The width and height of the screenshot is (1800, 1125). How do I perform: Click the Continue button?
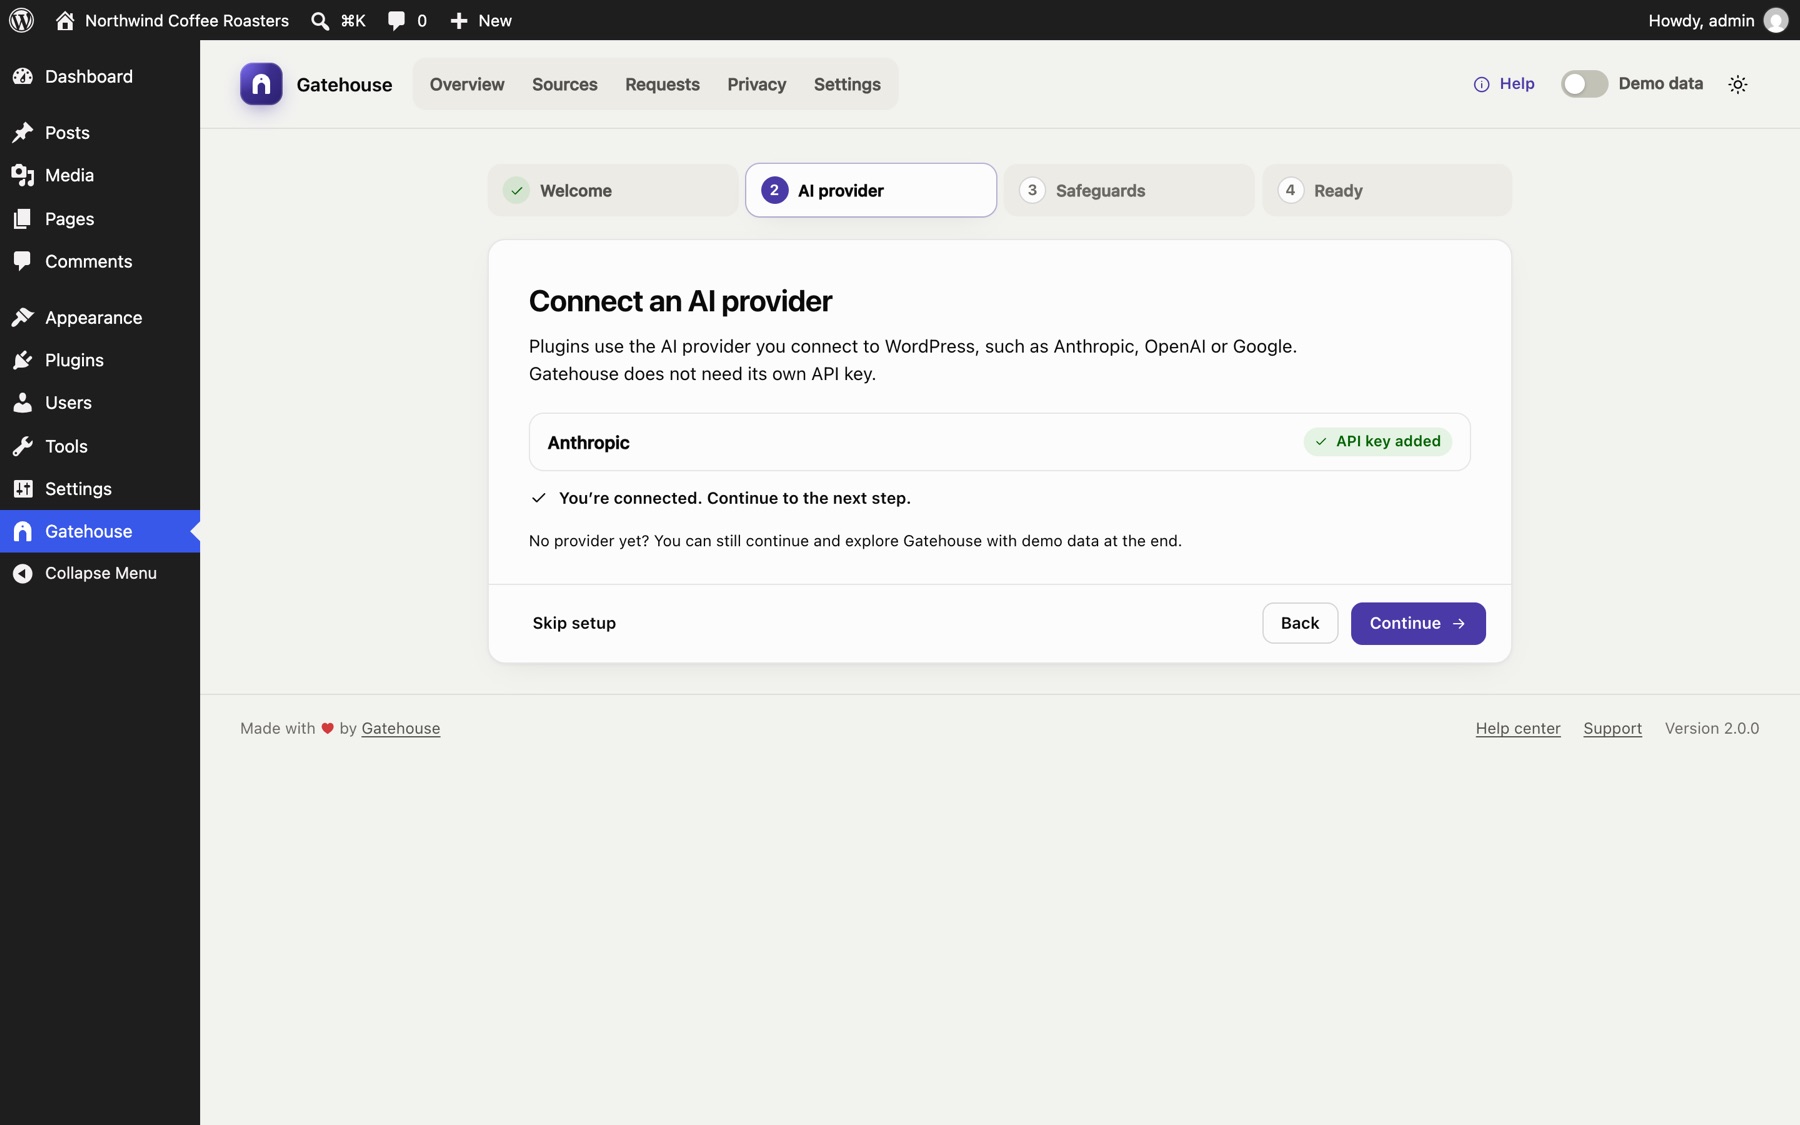1418,623
